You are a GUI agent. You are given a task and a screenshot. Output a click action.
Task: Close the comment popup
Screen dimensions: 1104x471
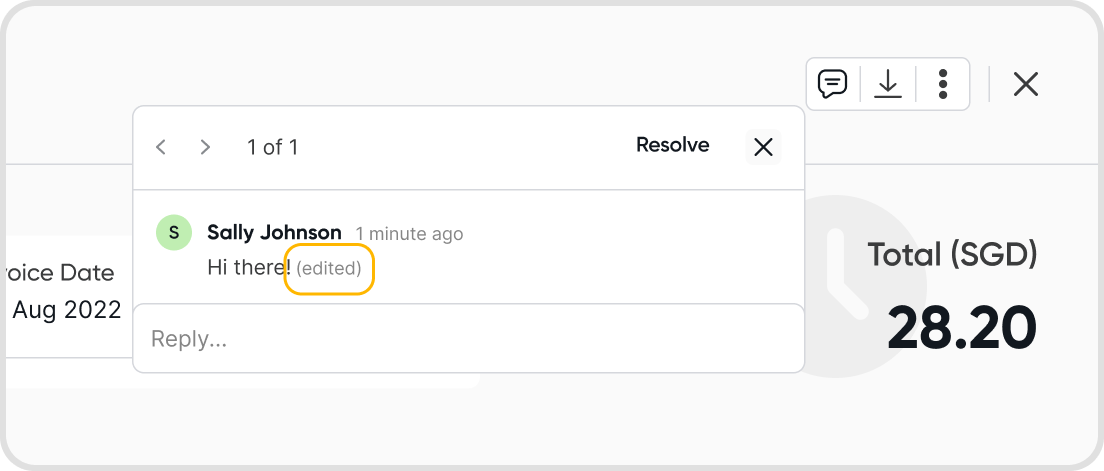click(x=763, y=147)
